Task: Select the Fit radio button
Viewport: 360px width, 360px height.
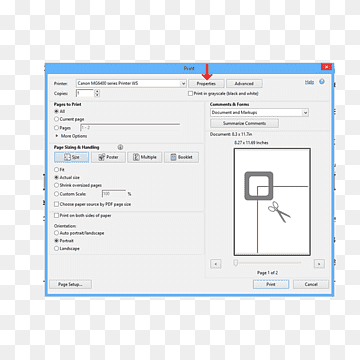Action: coord(56,170)
